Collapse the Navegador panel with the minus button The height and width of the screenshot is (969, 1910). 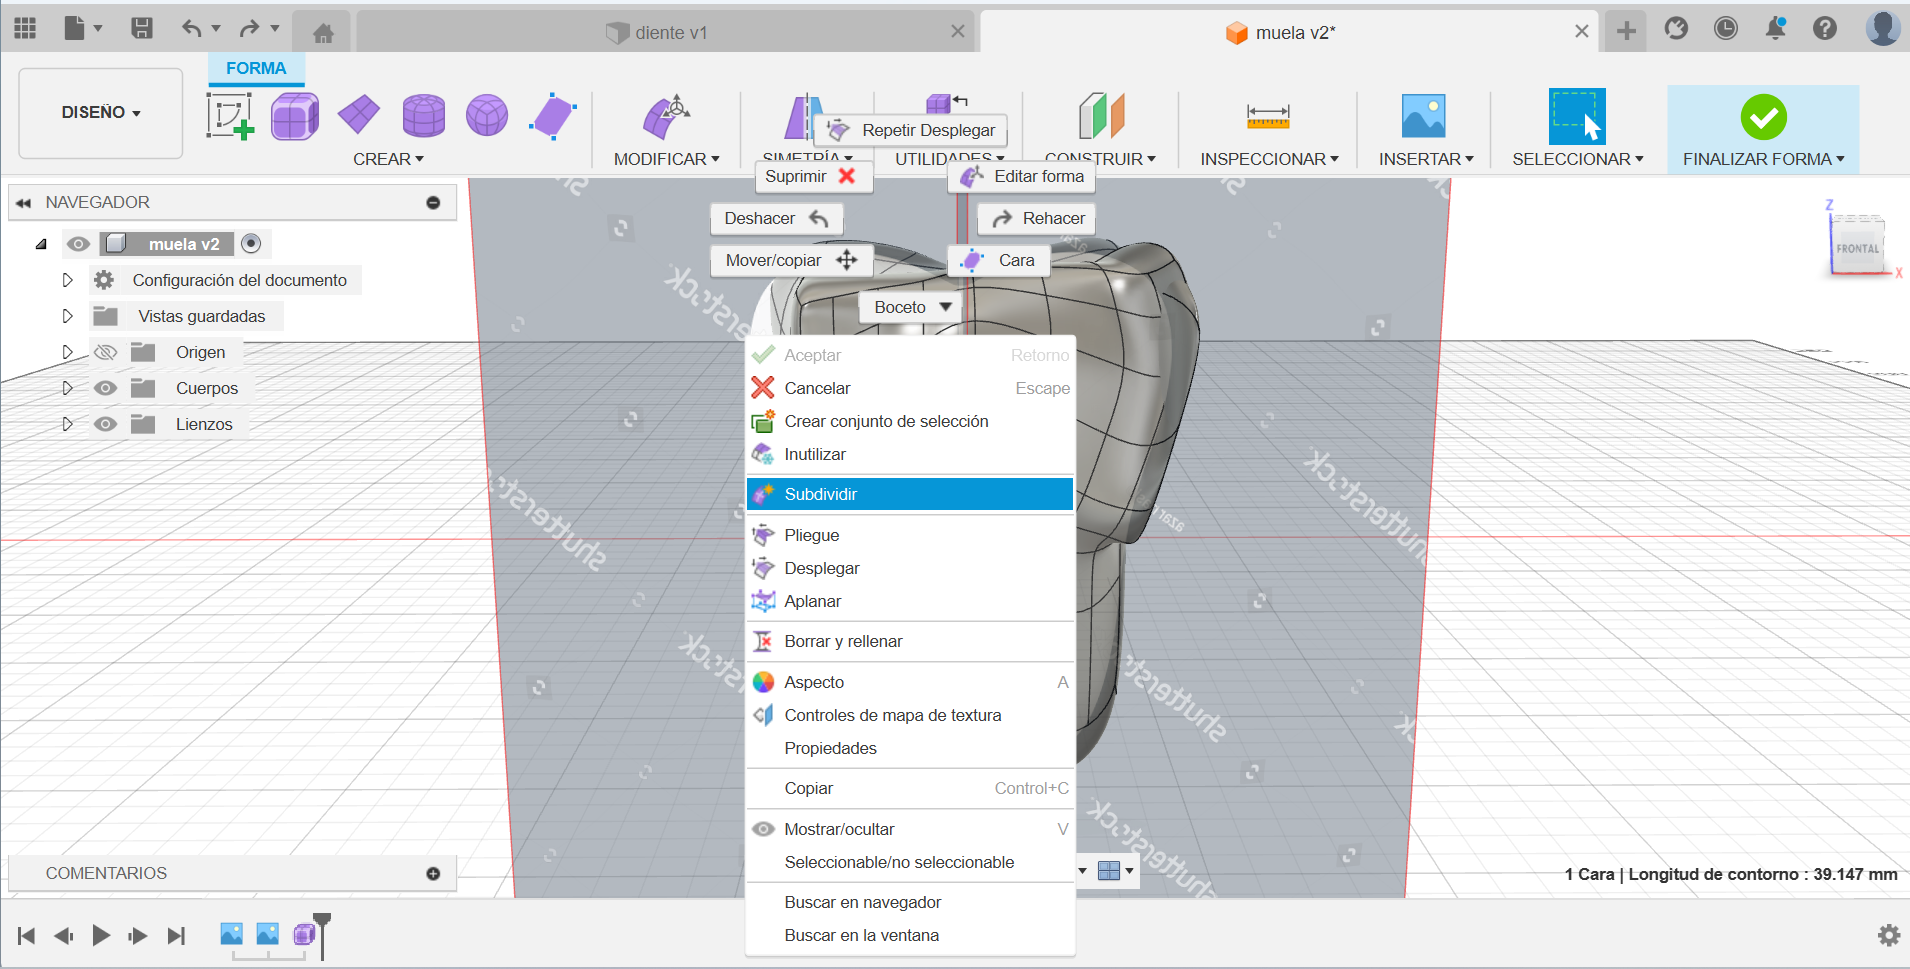[x=433, y=202]
